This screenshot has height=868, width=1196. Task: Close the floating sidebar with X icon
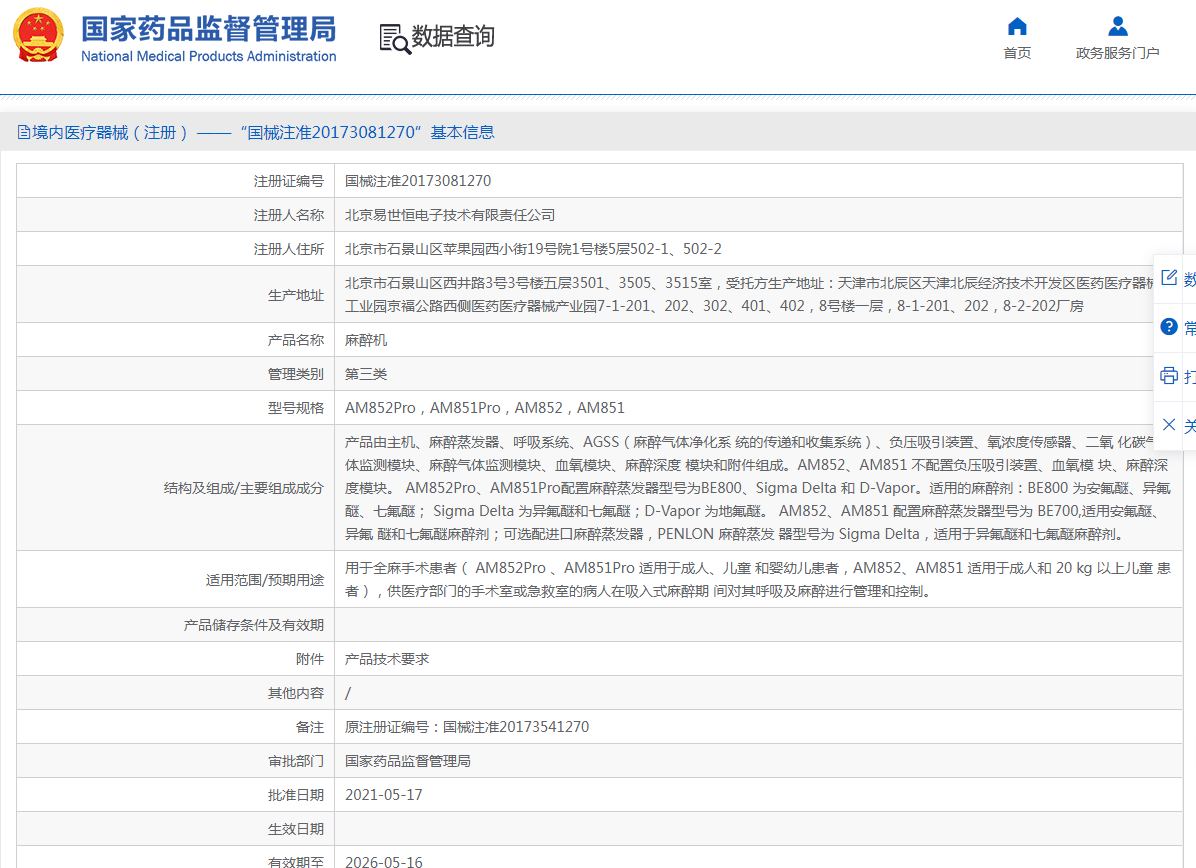(1168, 424)
